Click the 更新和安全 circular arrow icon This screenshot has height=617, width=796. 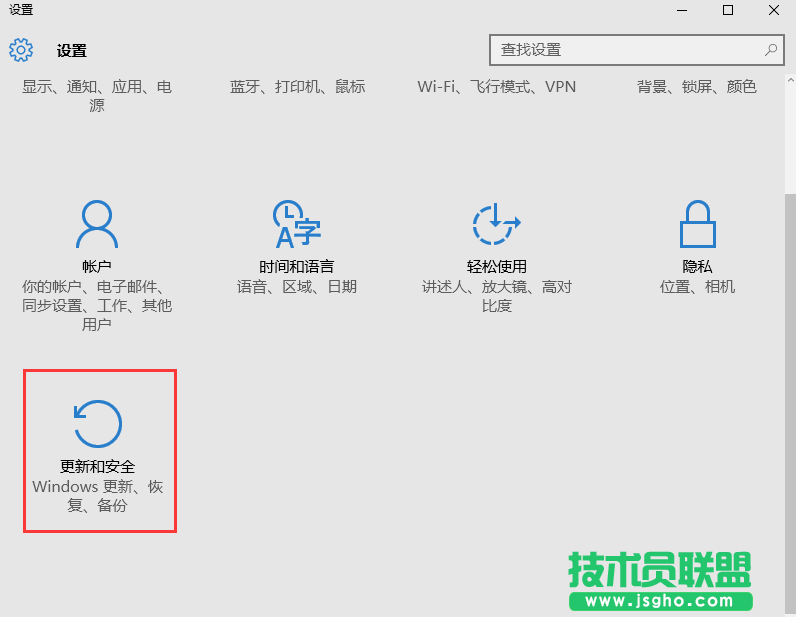(98, 424)
